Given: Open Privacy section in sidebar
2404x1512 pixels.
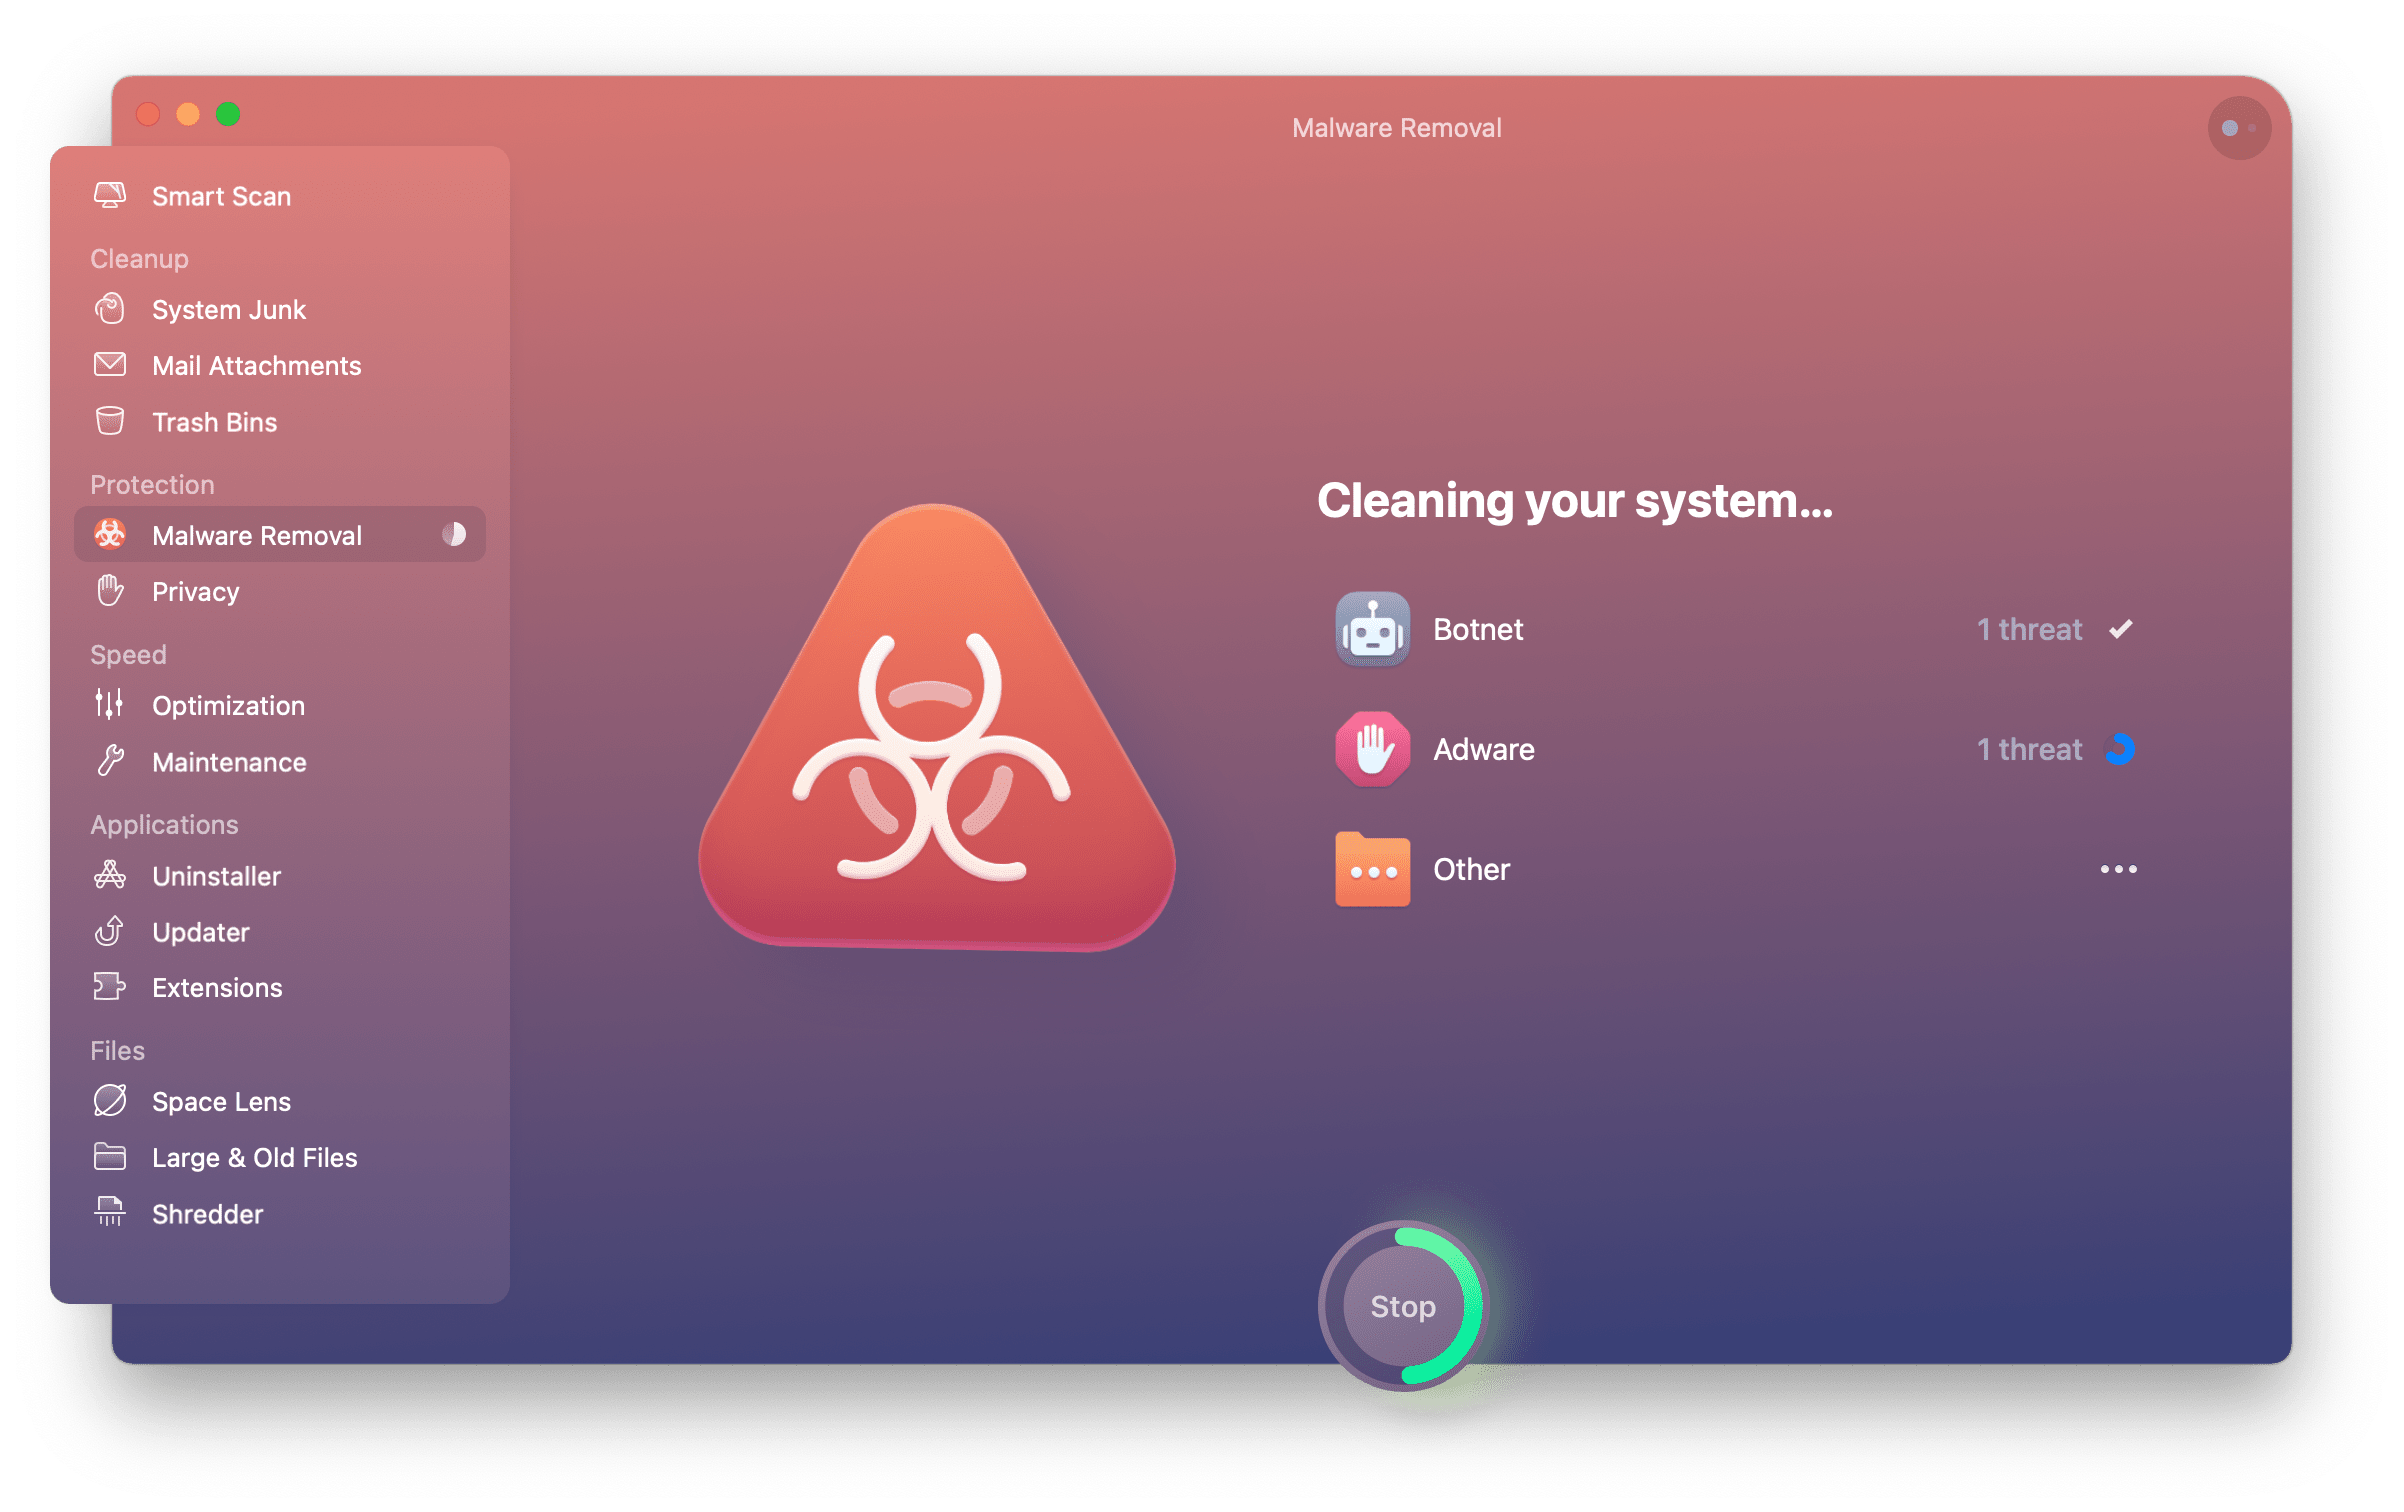Looking at the screenshot, I should pyautogui.click(x=197, y=592).
